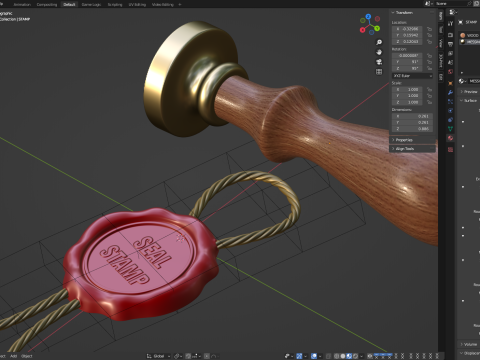Click the Dimensions Z value field

coord(412,129)
